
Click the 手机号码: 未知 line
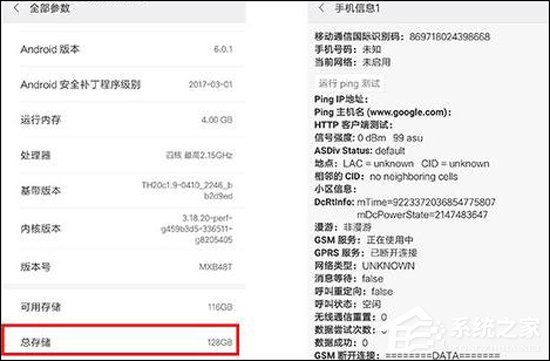click(348, 49)
